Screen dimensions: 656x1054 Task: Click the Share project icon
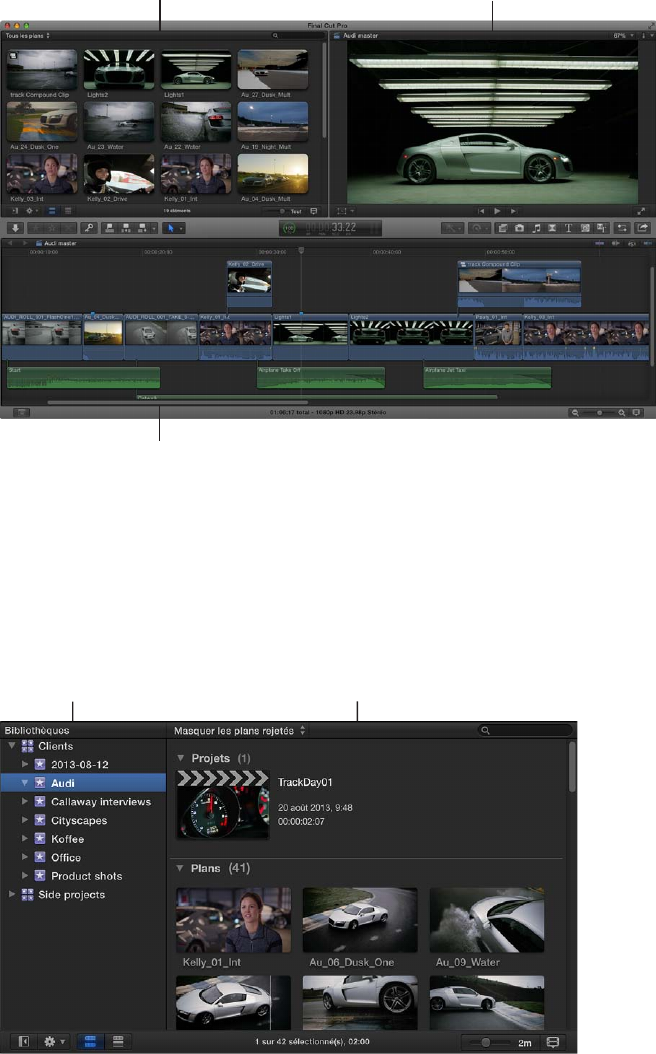click(x=643, y=228)
